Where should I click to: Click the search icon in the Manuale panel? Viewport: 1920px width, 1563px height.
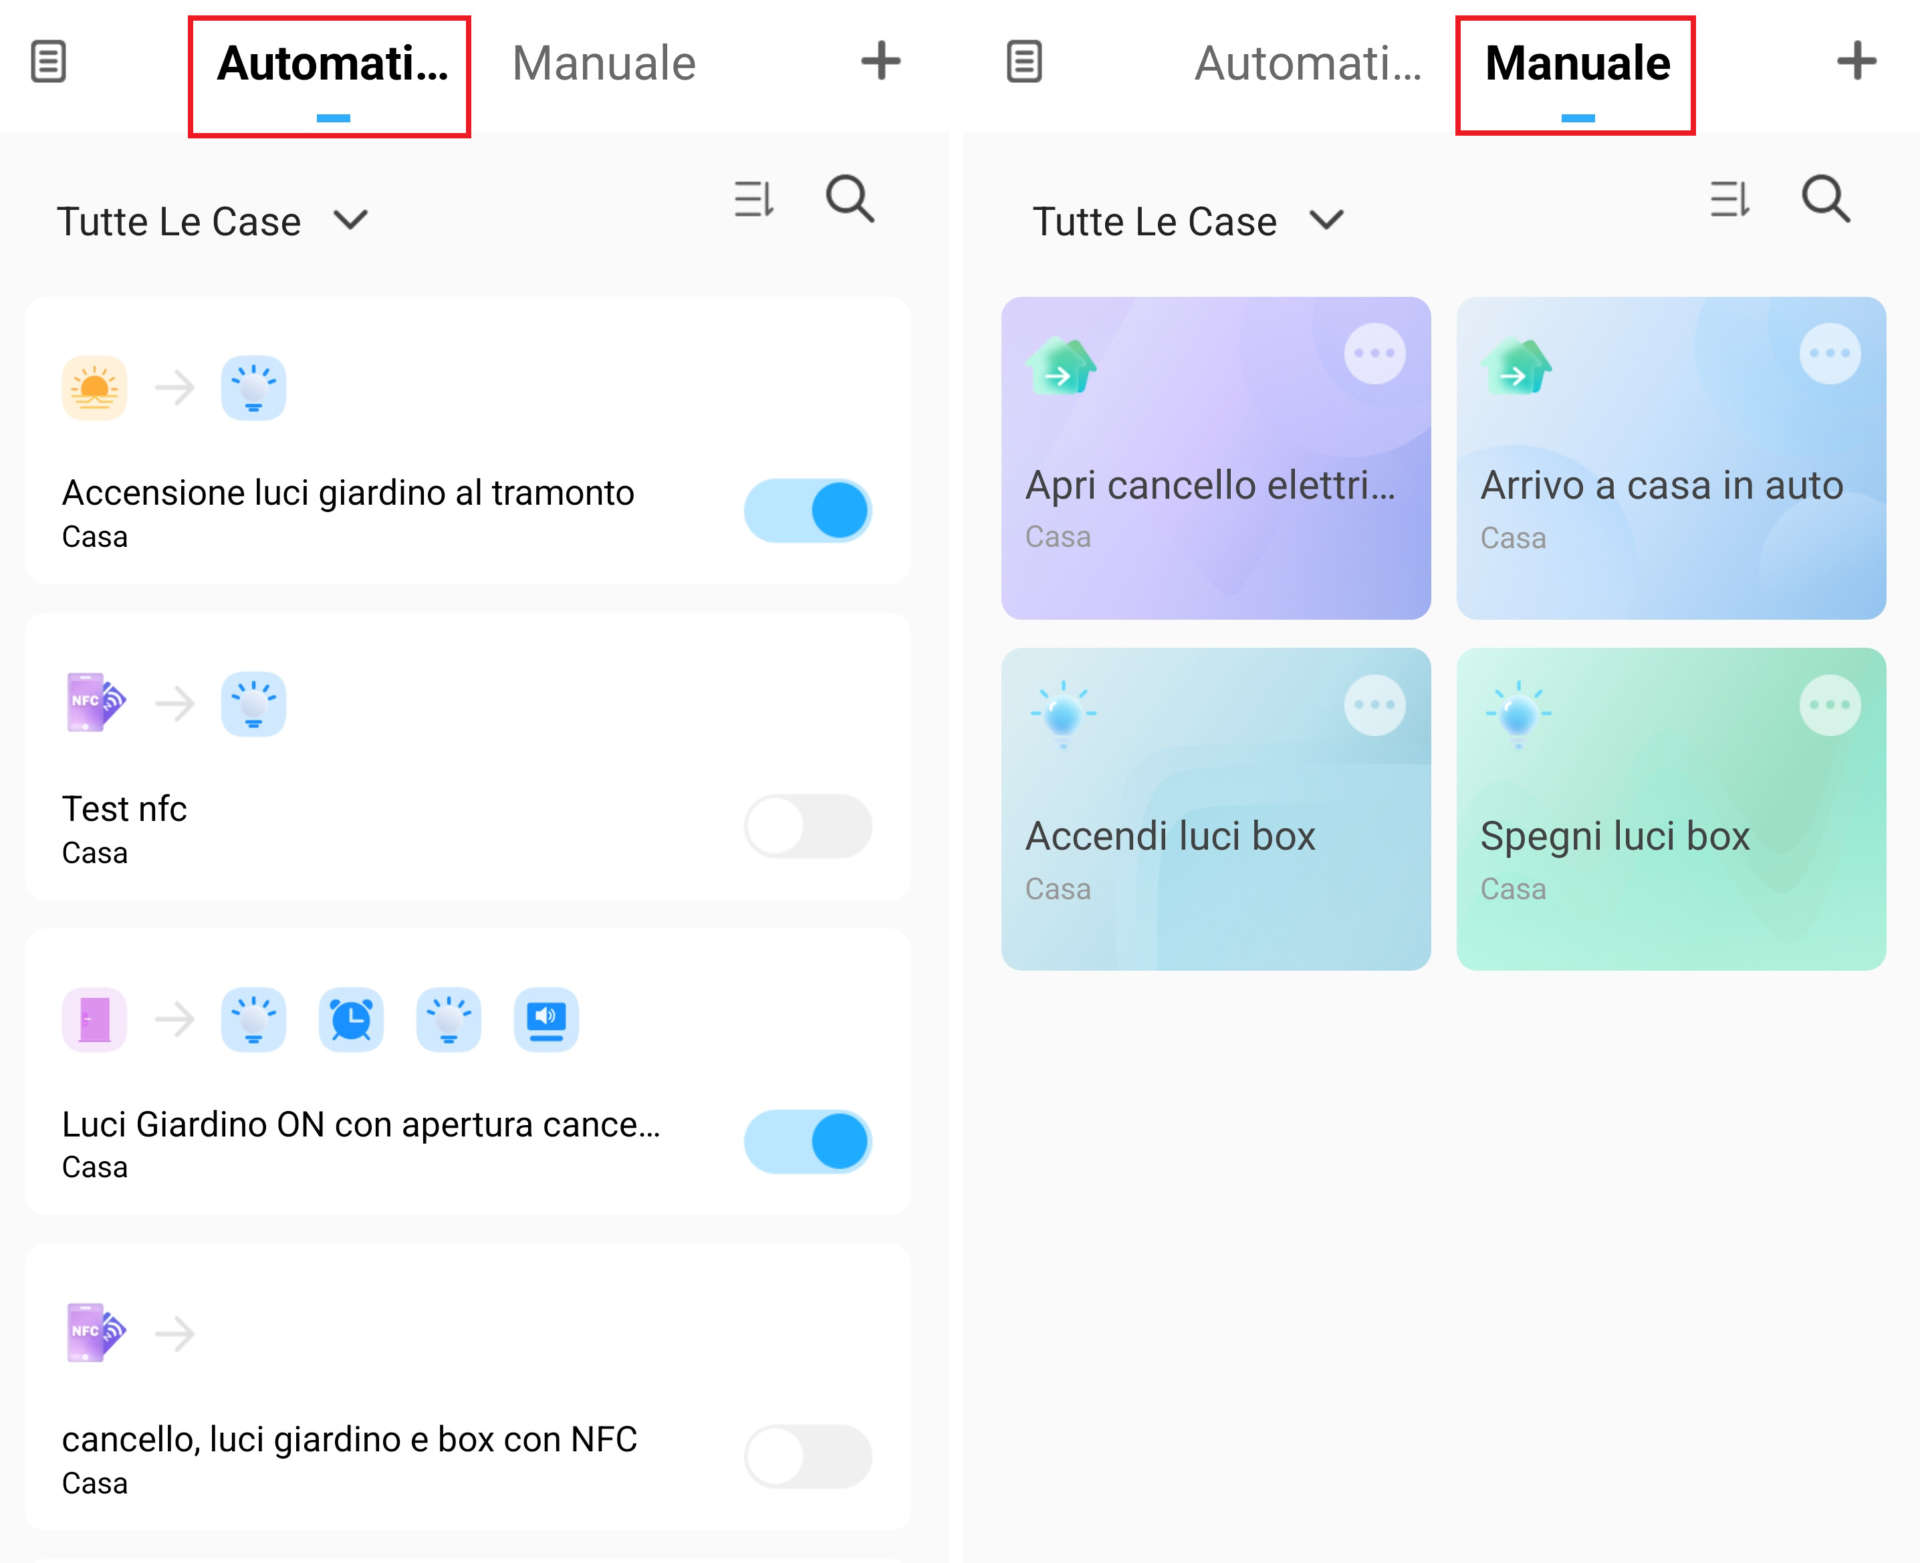[x=1825, y=199]
